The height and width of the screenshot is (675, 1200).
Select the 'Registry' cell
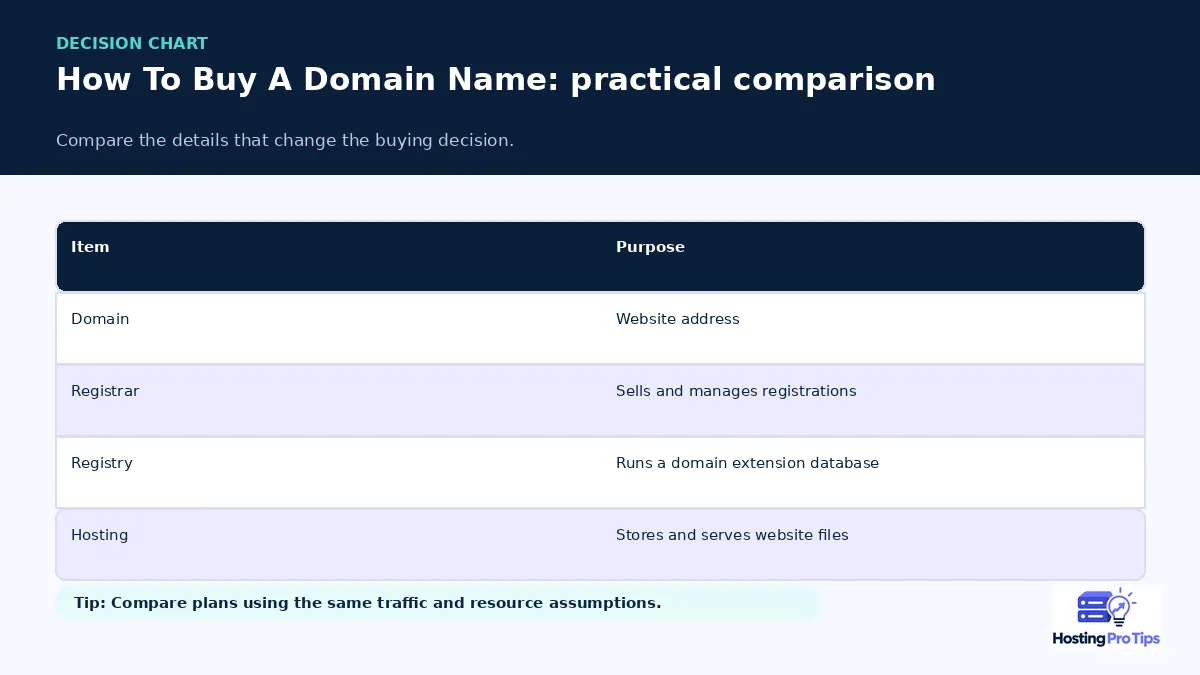102,463
